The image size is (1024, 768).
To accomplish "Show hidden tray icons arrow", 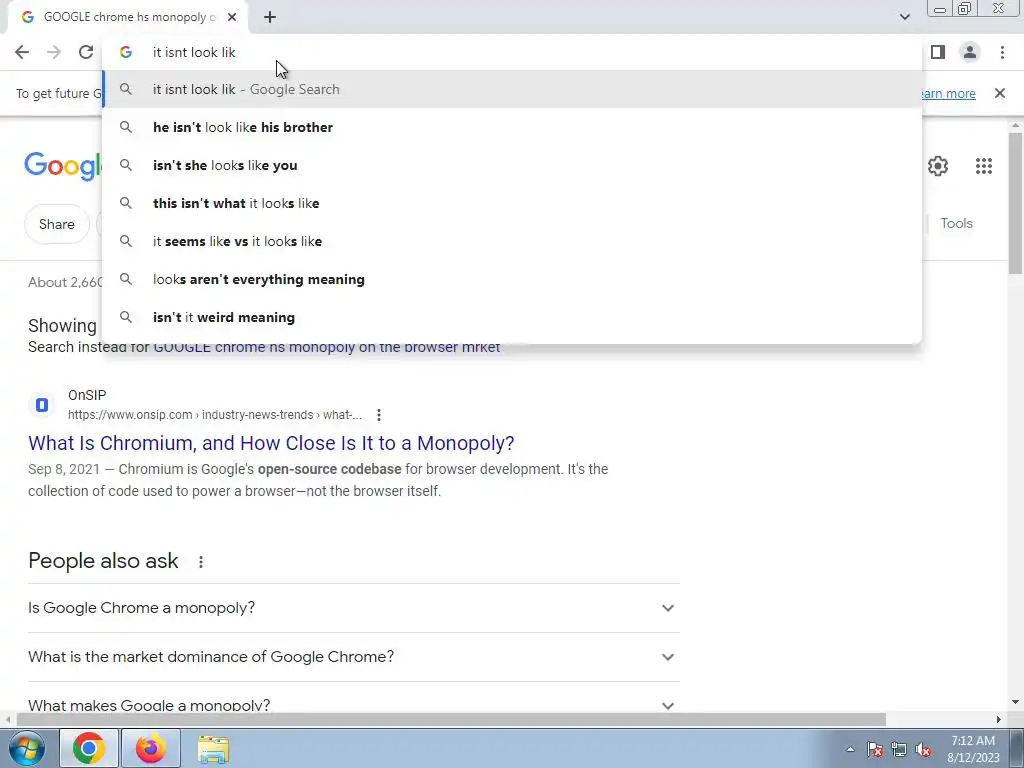I will pos(850,749).
